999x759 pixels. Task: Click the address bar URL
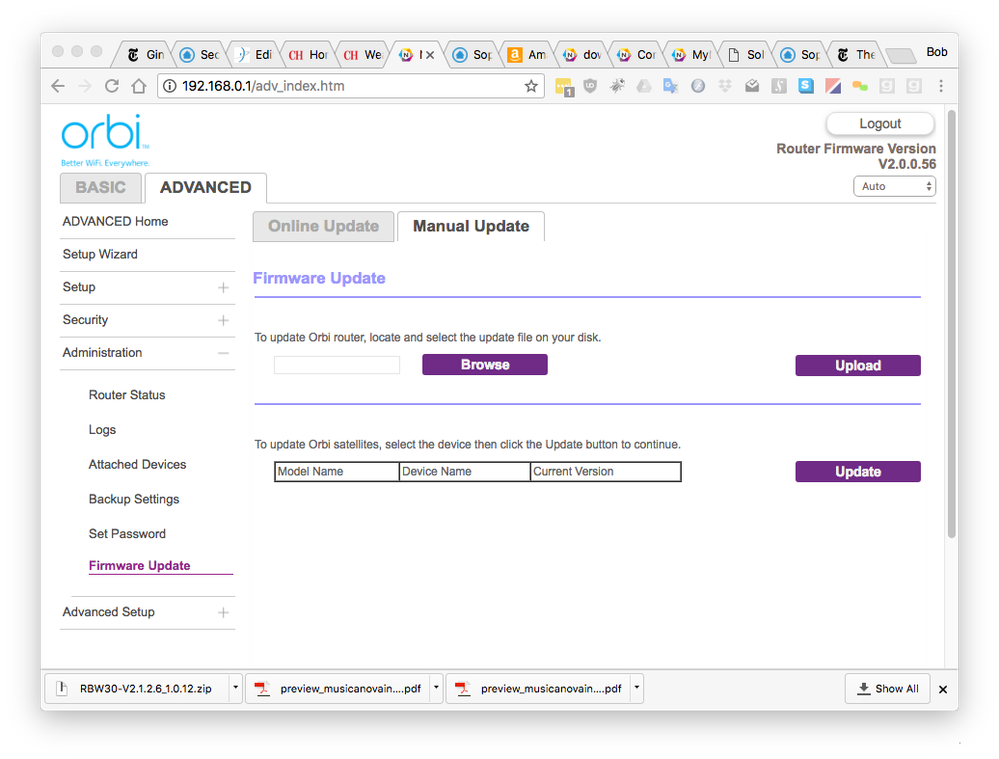pyautogui.click(x=263, y=86)
